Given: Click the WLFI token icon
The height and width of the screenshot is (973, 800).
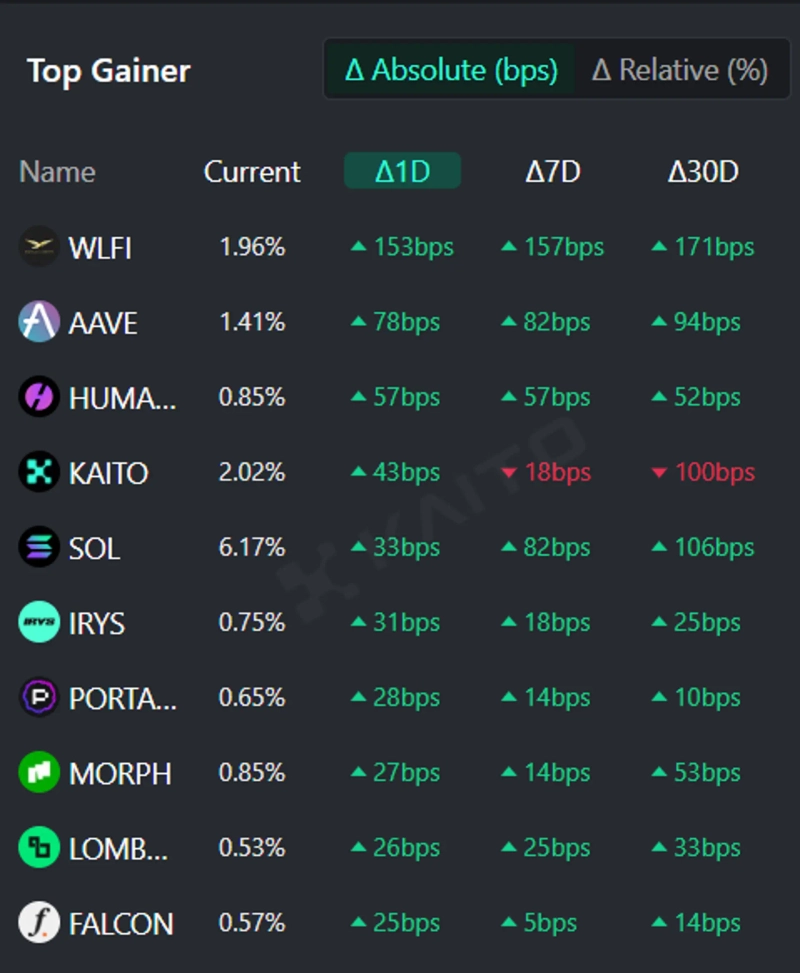Looking at the screenshot, I should pyautogui.click(x=39, y=247).
